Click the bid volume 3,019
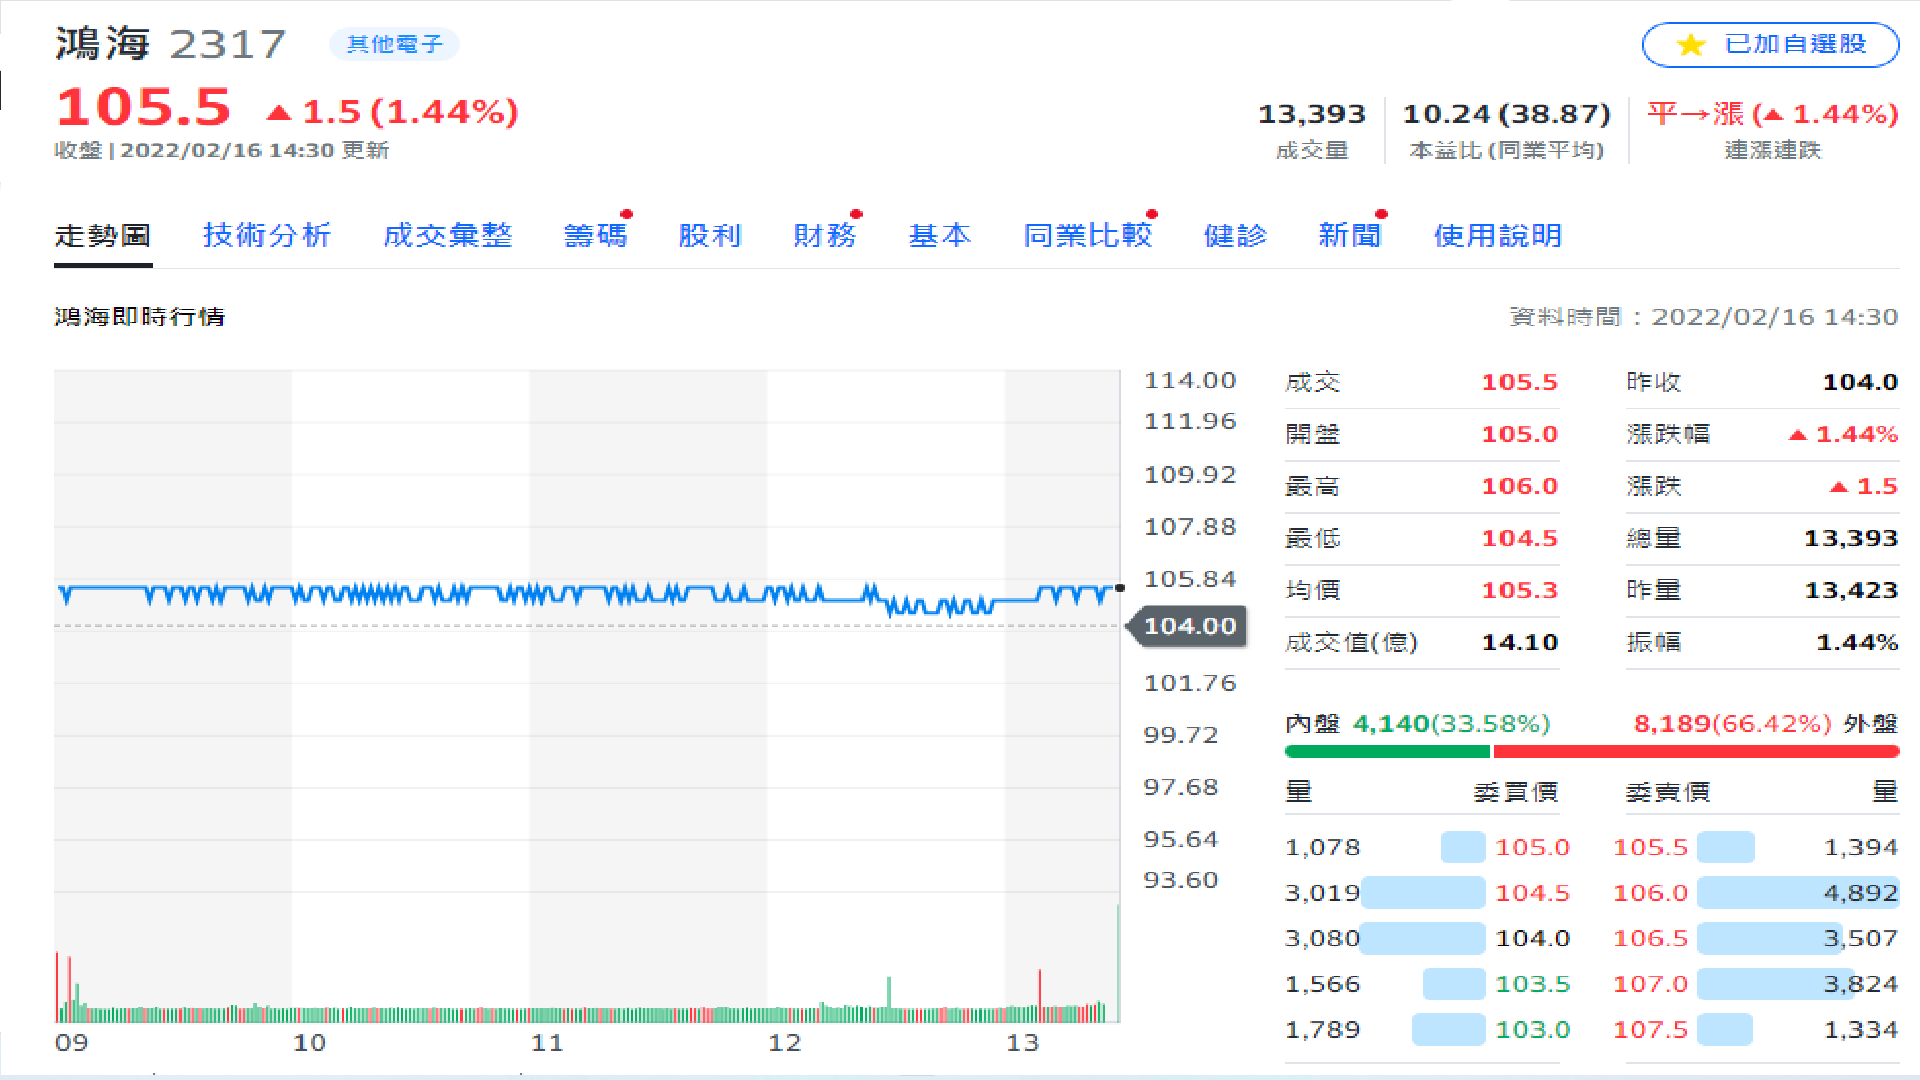This screenshot has height=1080, width=1920. pos(1322,893)
